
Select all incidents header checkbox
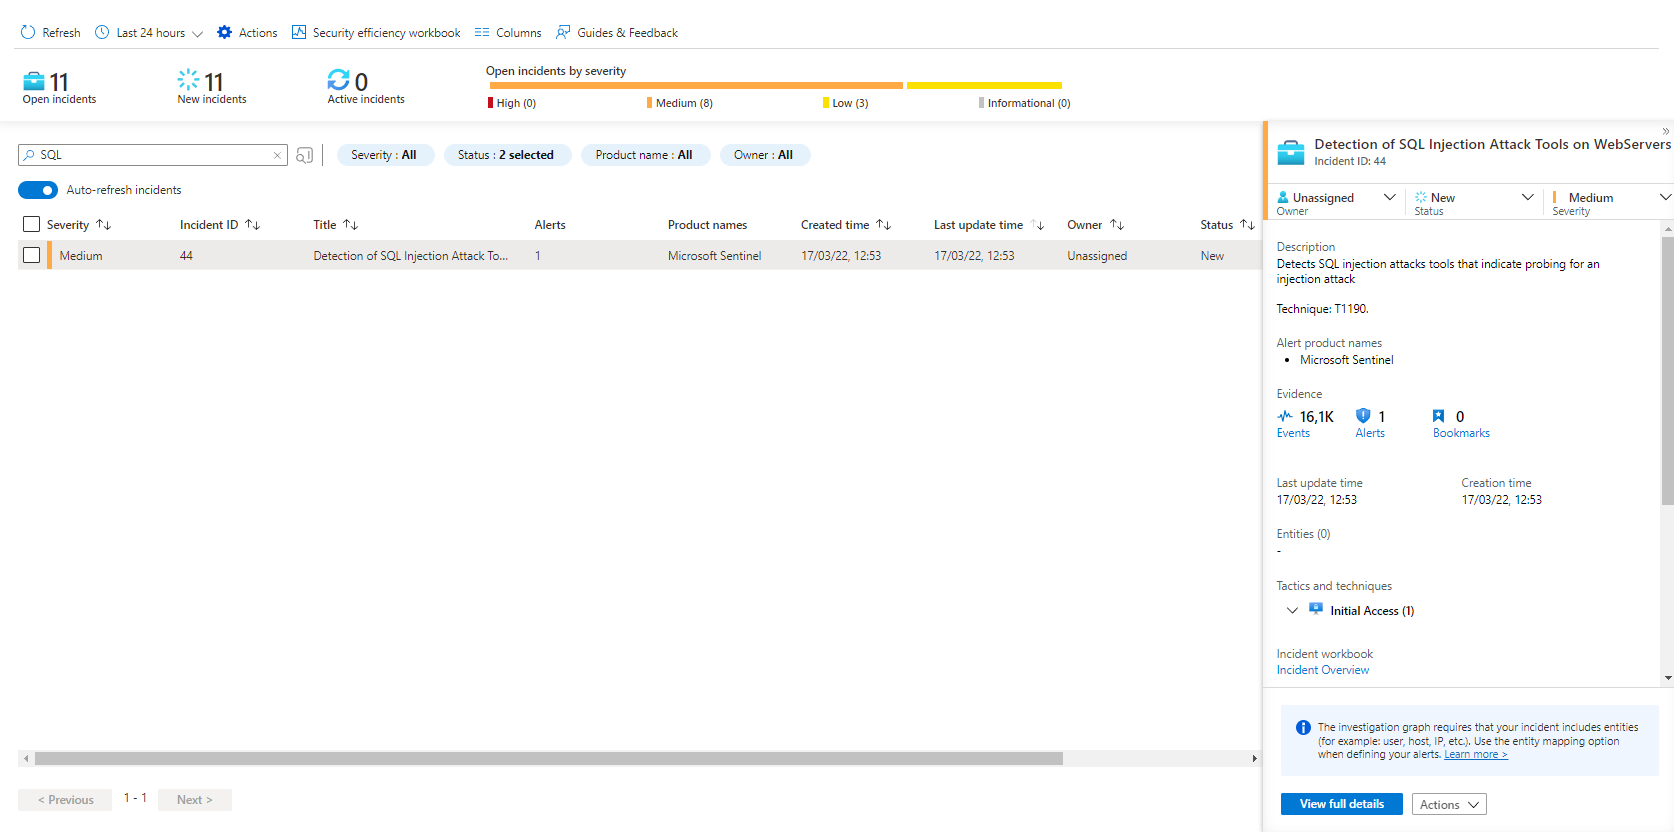[31, 225]
